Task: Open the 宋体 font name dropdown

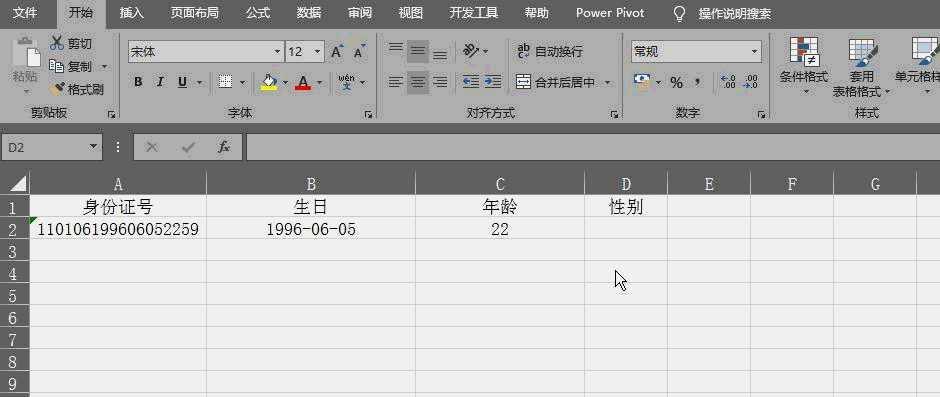Action: point(277,52)
